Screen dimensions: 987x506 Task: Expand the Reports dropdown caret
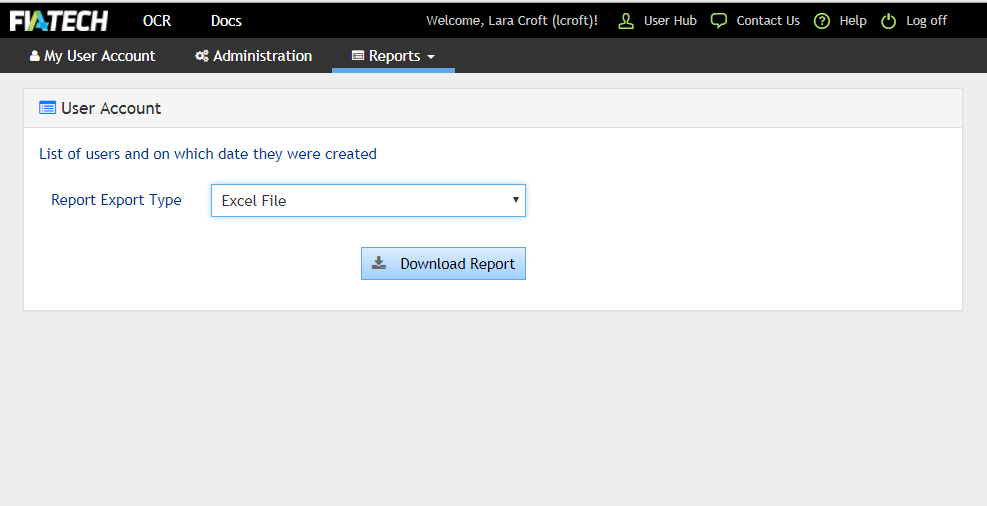pos(431,57)
